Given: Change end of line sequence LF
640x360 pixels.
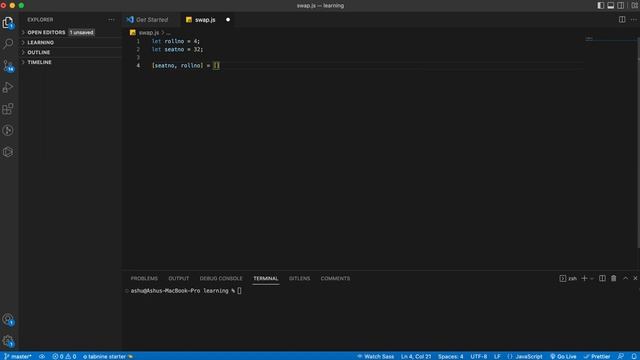Looking at the screenshot, I should 497,356.
